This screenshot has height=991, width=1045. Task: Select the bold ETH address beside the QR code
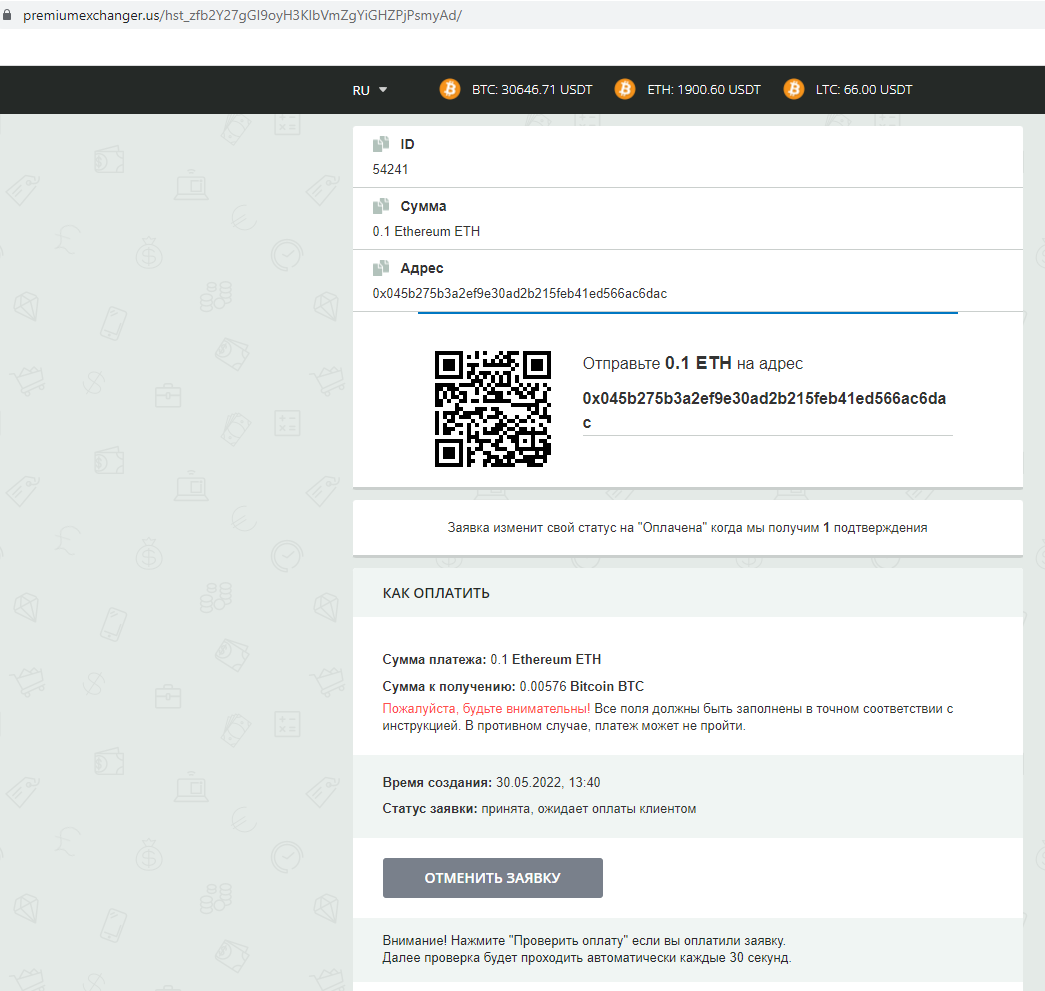pyautogui.click(x=764, y=410)
